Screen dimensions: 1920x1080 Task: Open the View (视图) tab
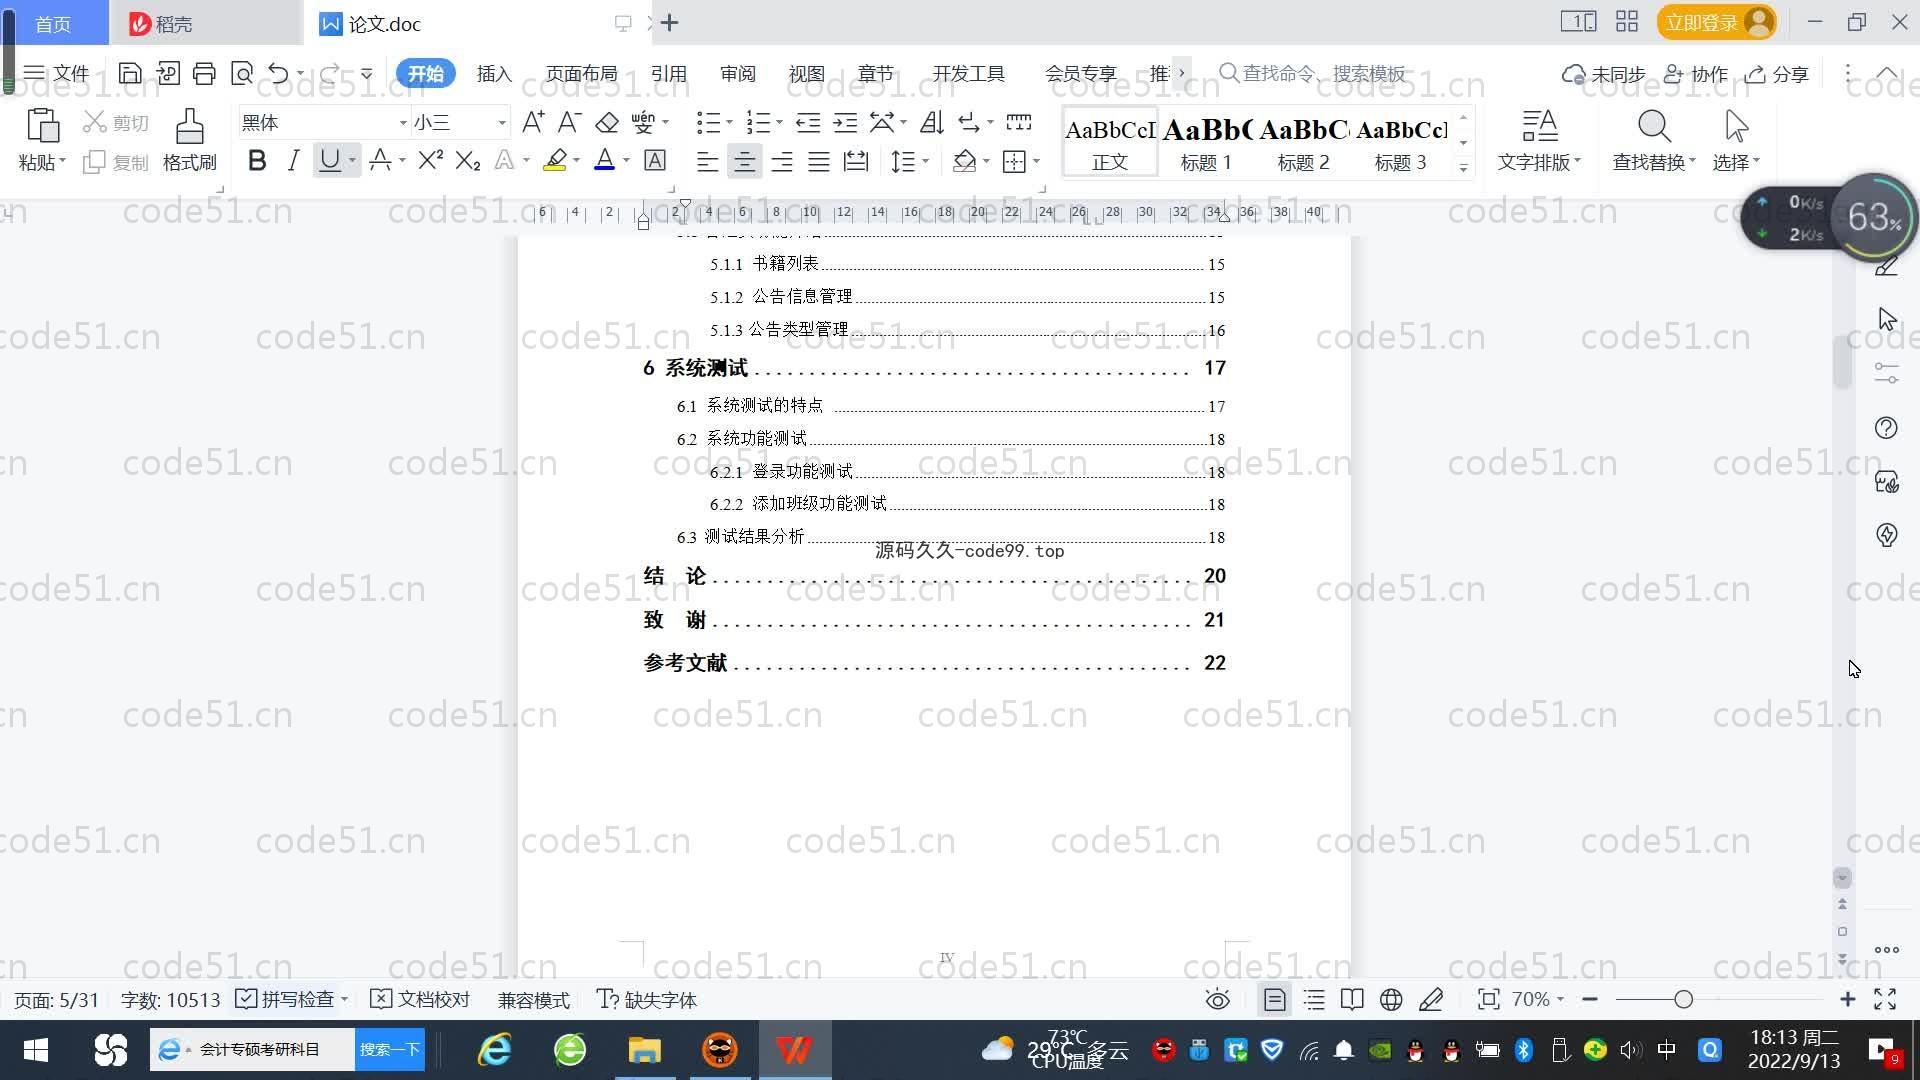click(806, 73)
